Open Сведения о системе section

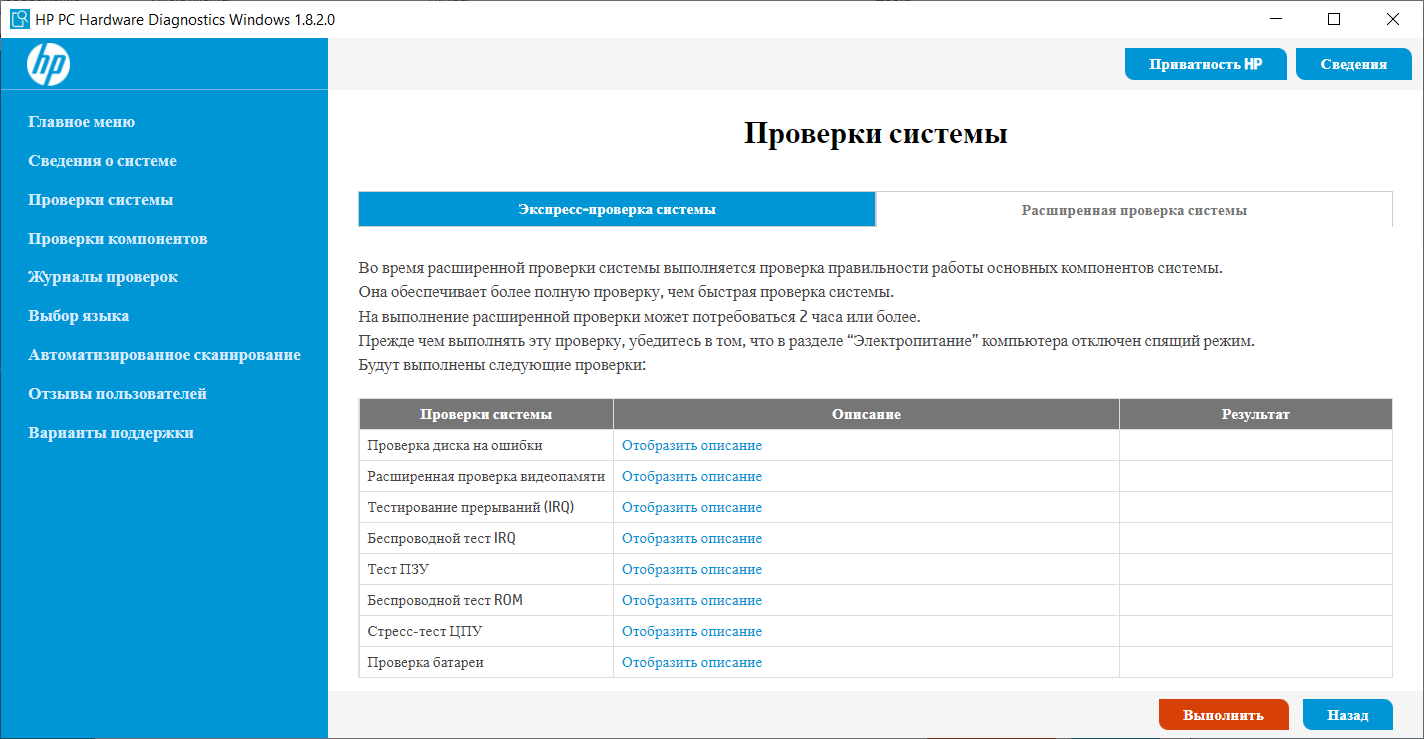pos(102,161)
